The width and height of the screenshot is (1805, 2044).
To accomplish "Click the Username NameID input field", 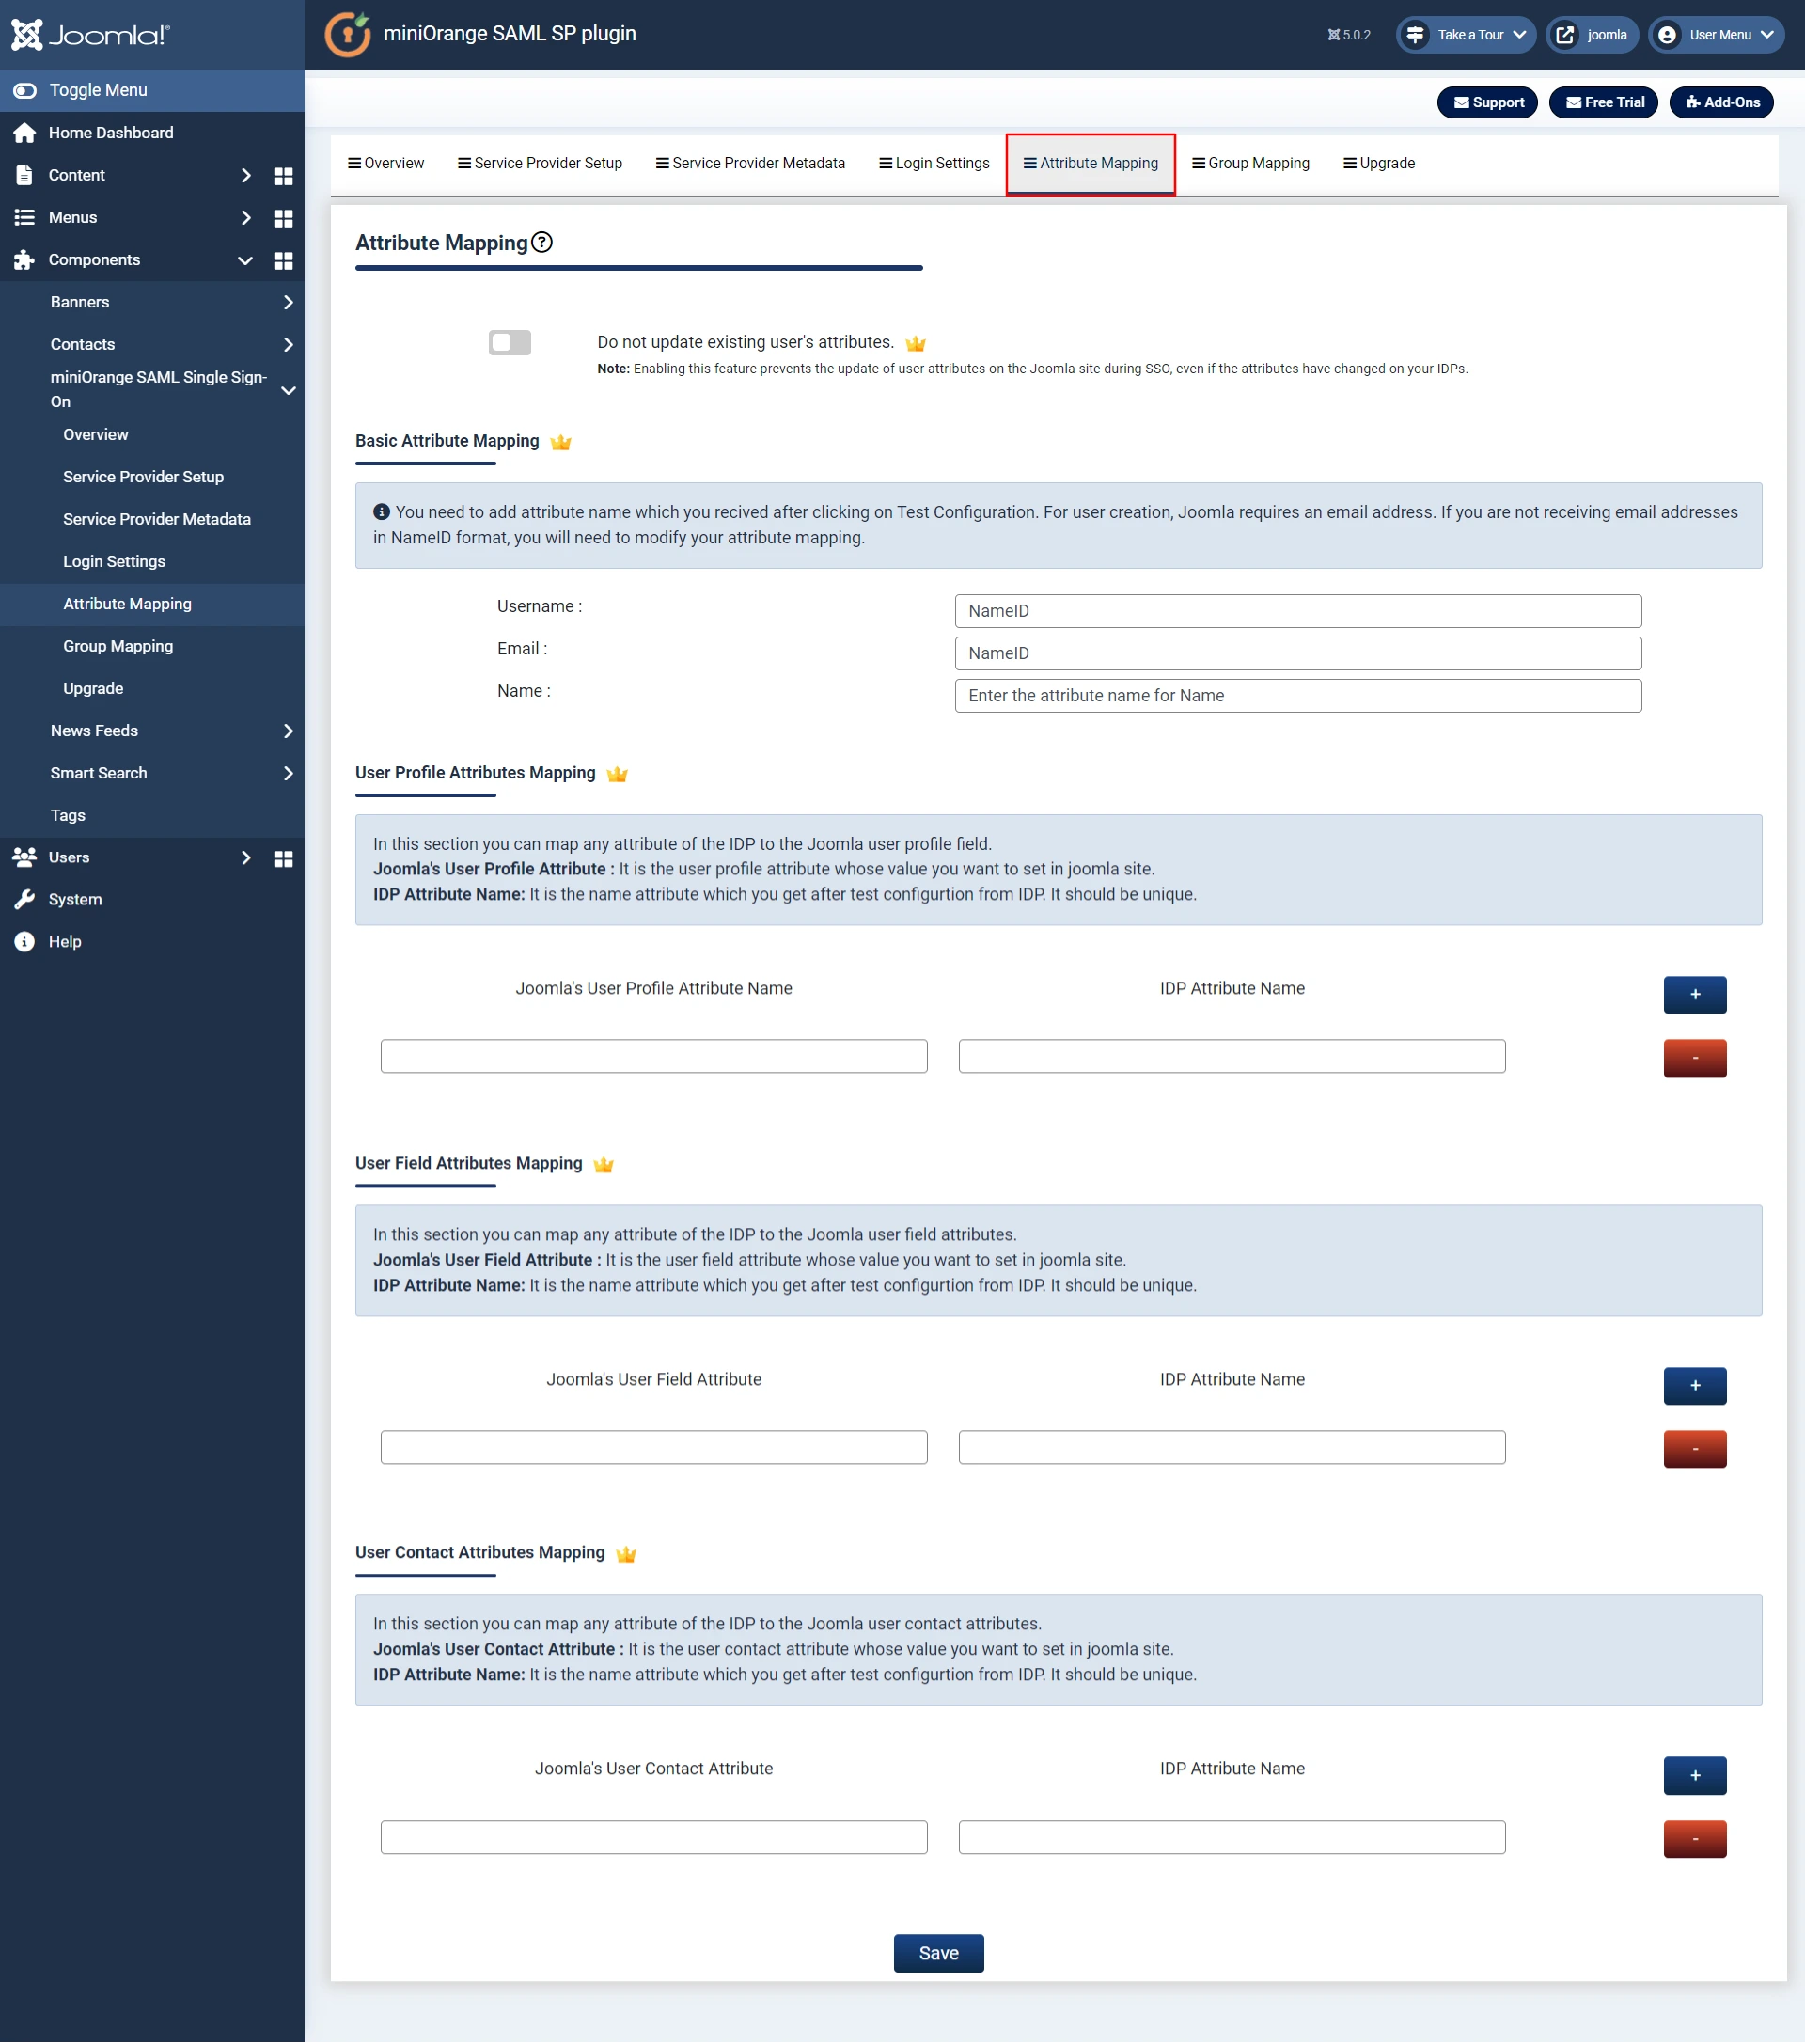I will point(1298,610).
